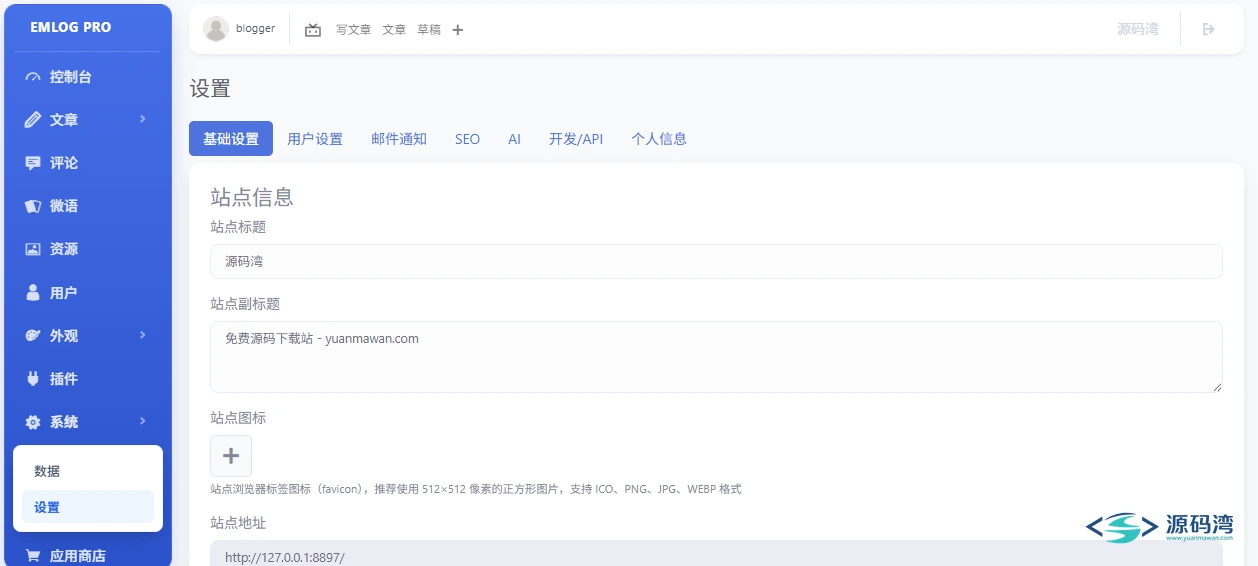
Task: Click the favicon hint text below 站点图标
Action: point(476,489)
